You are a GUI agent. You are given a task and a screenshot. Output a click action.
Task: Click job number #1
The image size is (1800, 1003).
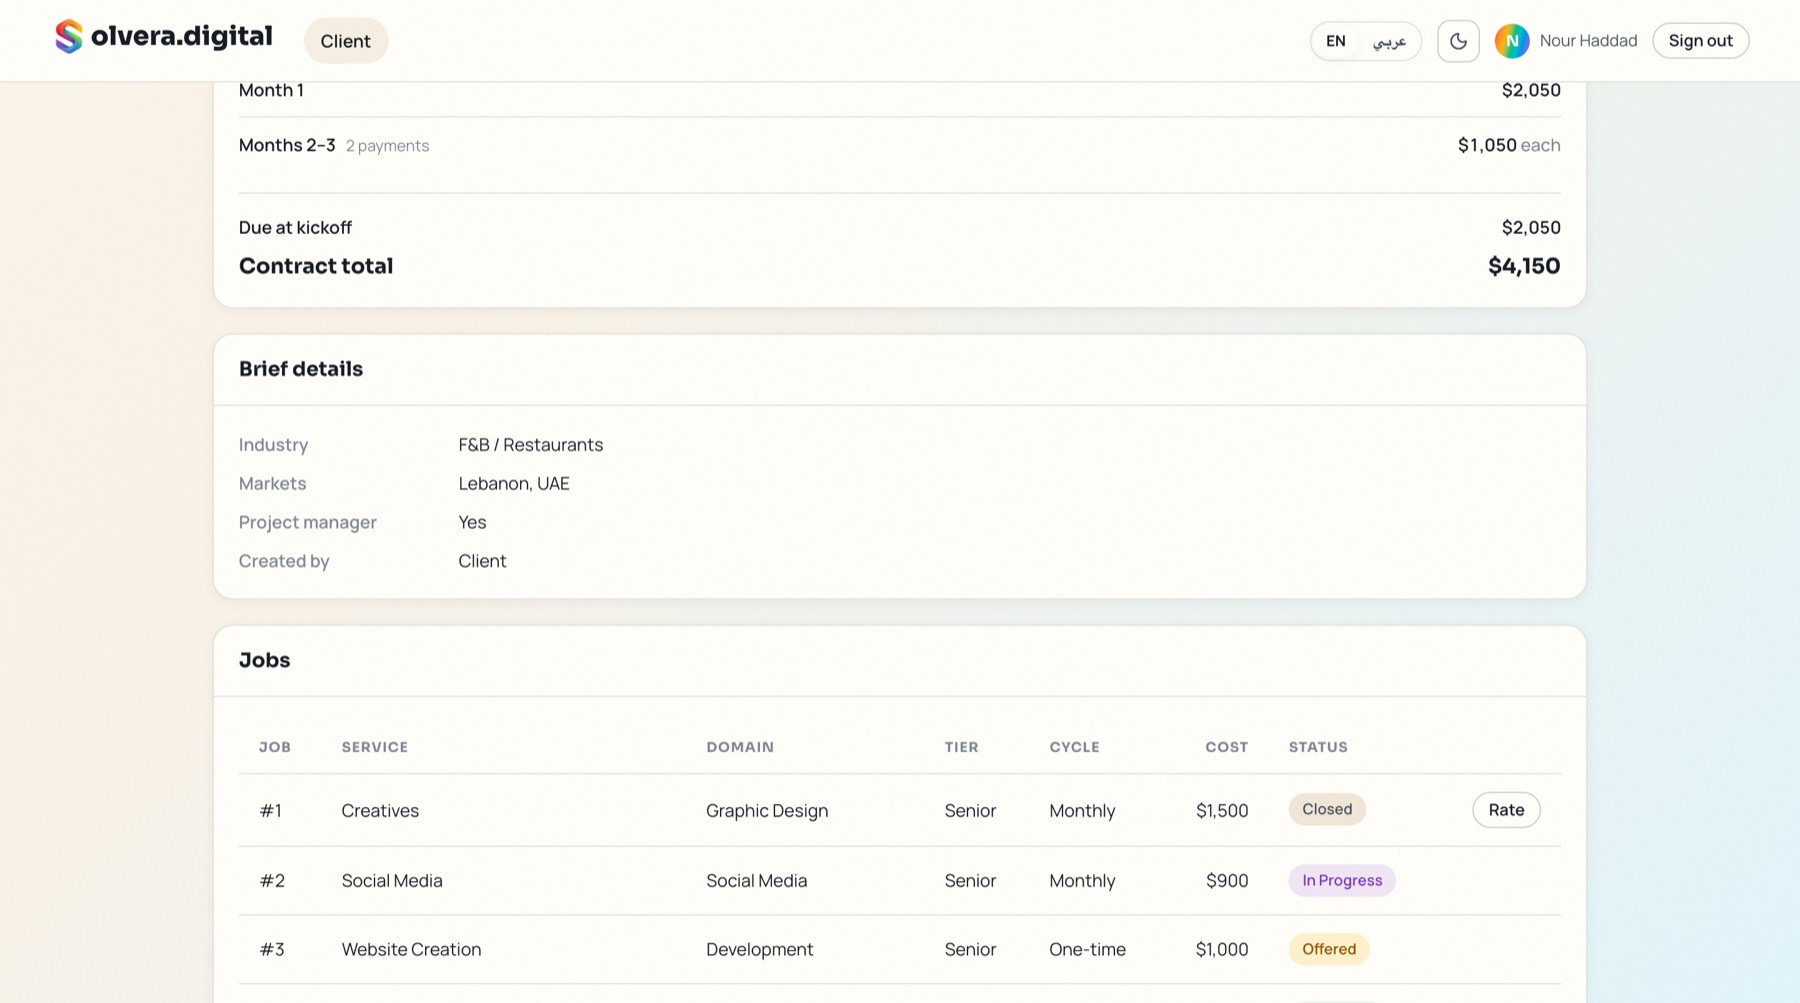click(x=271, y=811)
